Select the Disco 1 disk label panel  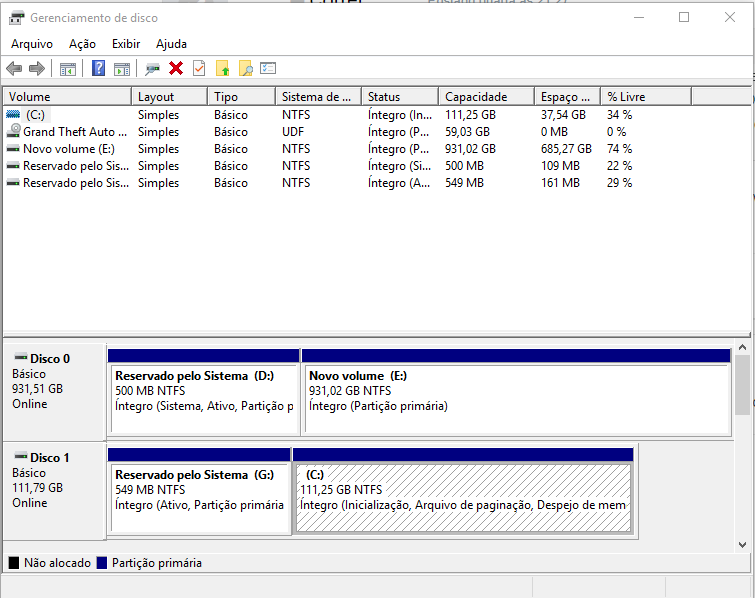click(54, 491)
